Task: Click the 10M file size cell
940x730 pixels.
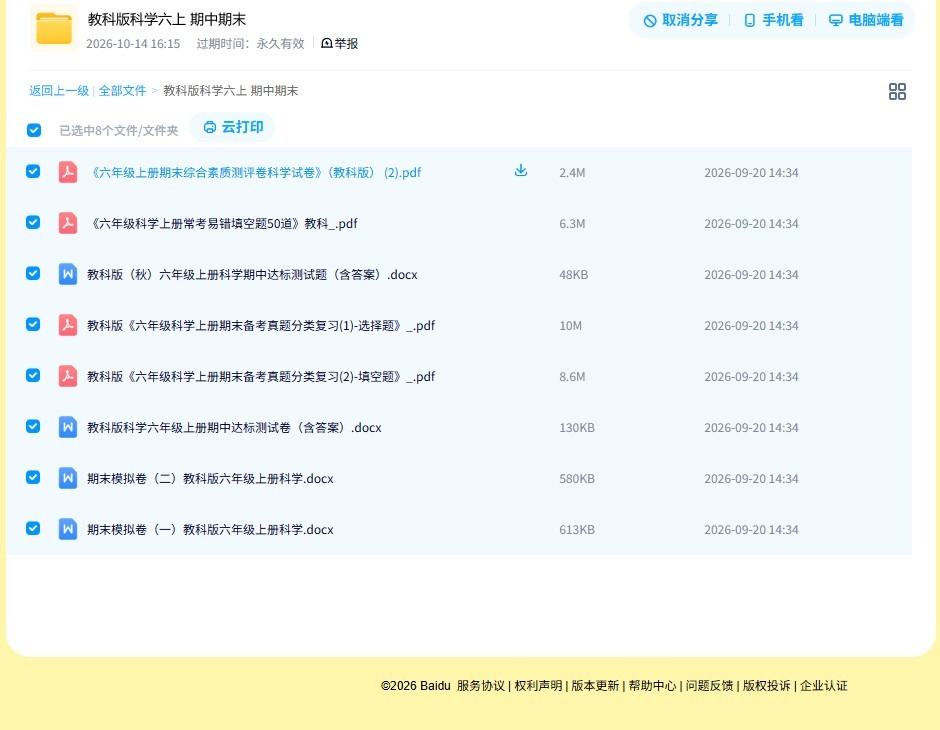Action: (x=570, y=325)
